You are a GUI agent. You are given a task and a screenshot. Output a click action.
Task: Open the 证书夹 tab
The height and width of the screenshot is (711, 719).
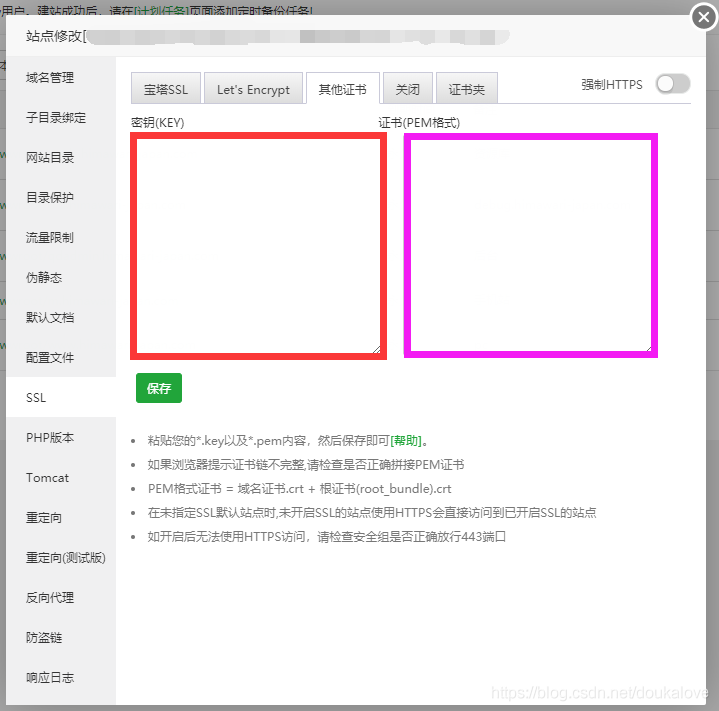click(x=466, y=89)
